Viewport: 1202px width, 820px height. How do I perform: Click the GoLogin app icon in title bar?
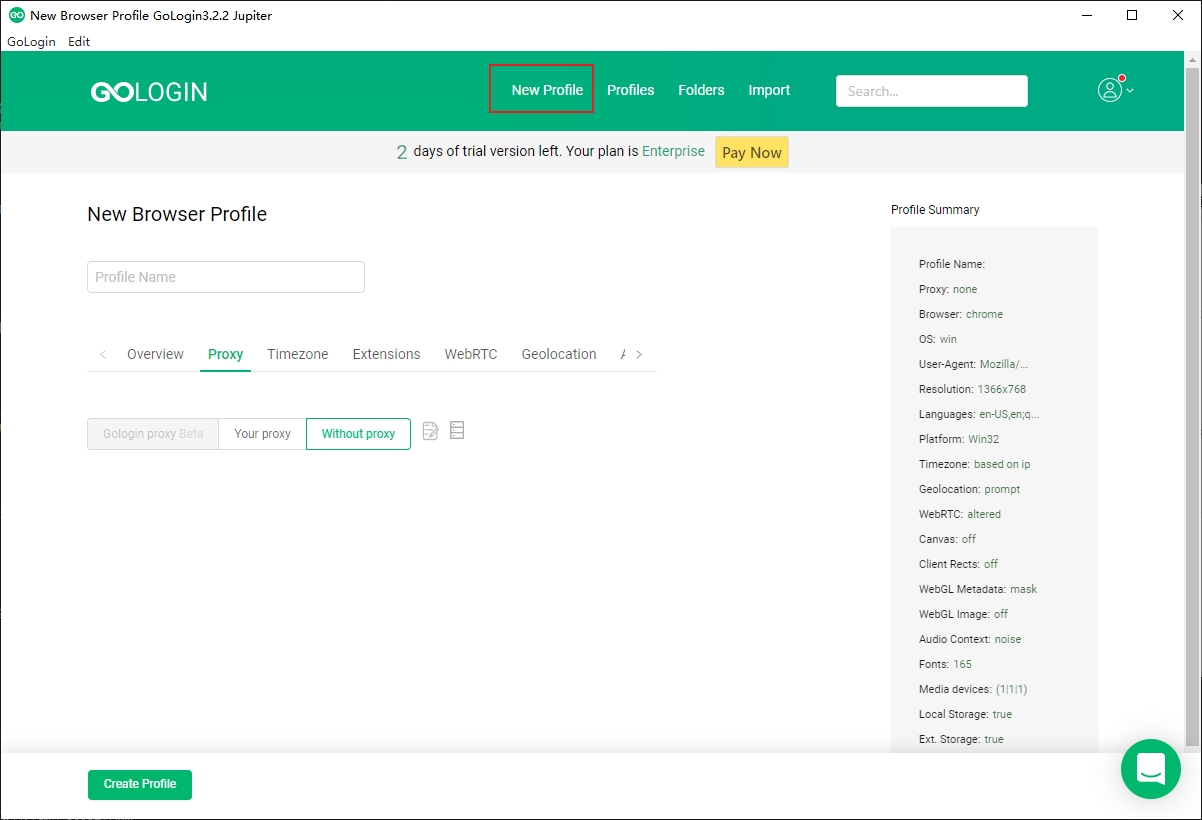pos(16,15)
